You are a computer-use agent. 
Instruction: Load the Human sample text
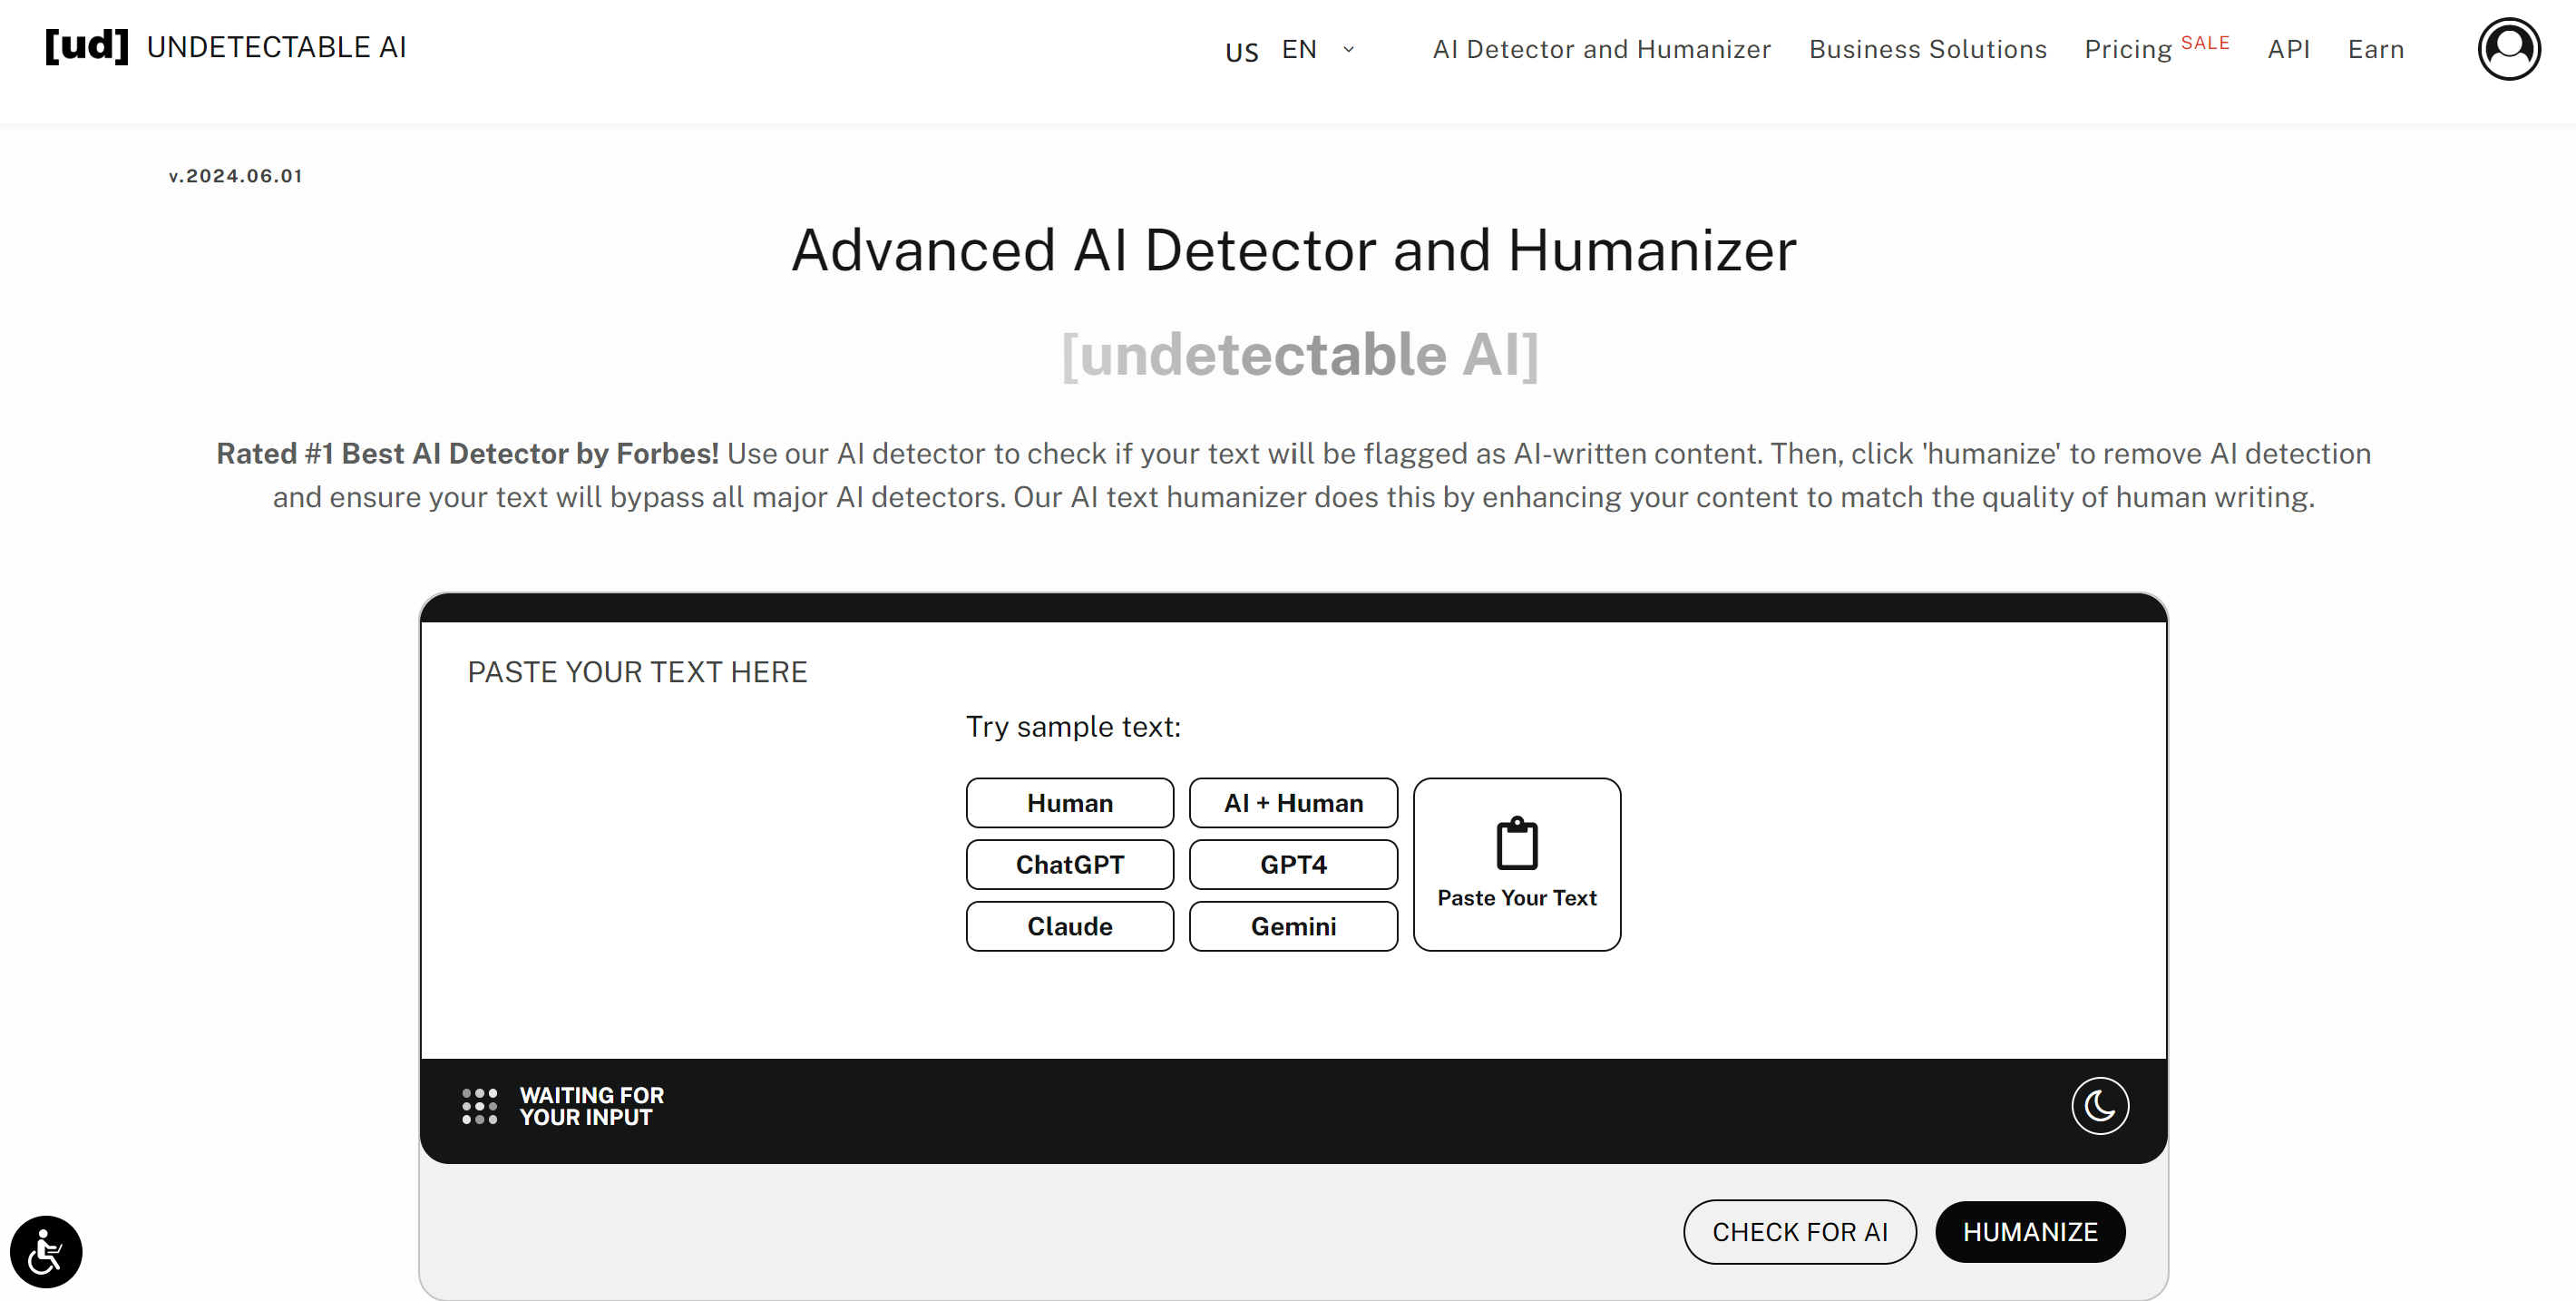[1069, 803]
